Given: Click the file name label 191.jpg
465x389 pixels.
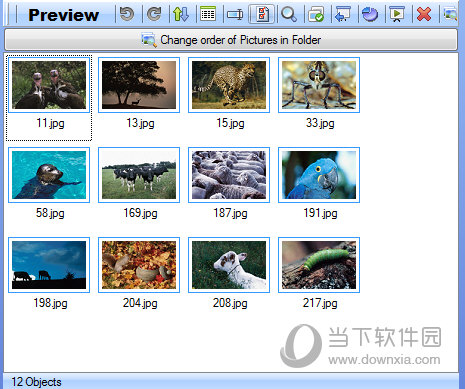Looking at the screenshot, I should point(320,213).
